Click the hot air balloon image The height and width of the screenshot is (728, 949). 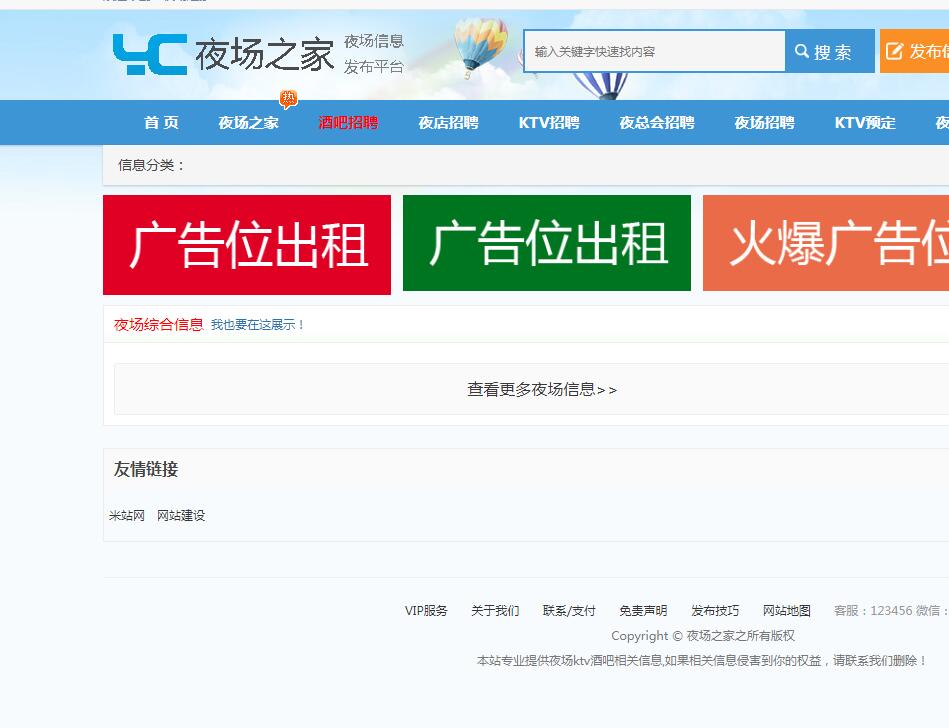478,47
